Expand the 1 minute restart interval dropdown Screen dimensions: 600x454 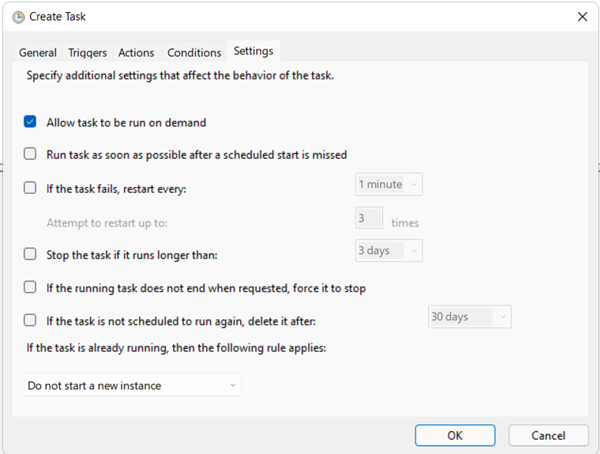tap(389, 185)
